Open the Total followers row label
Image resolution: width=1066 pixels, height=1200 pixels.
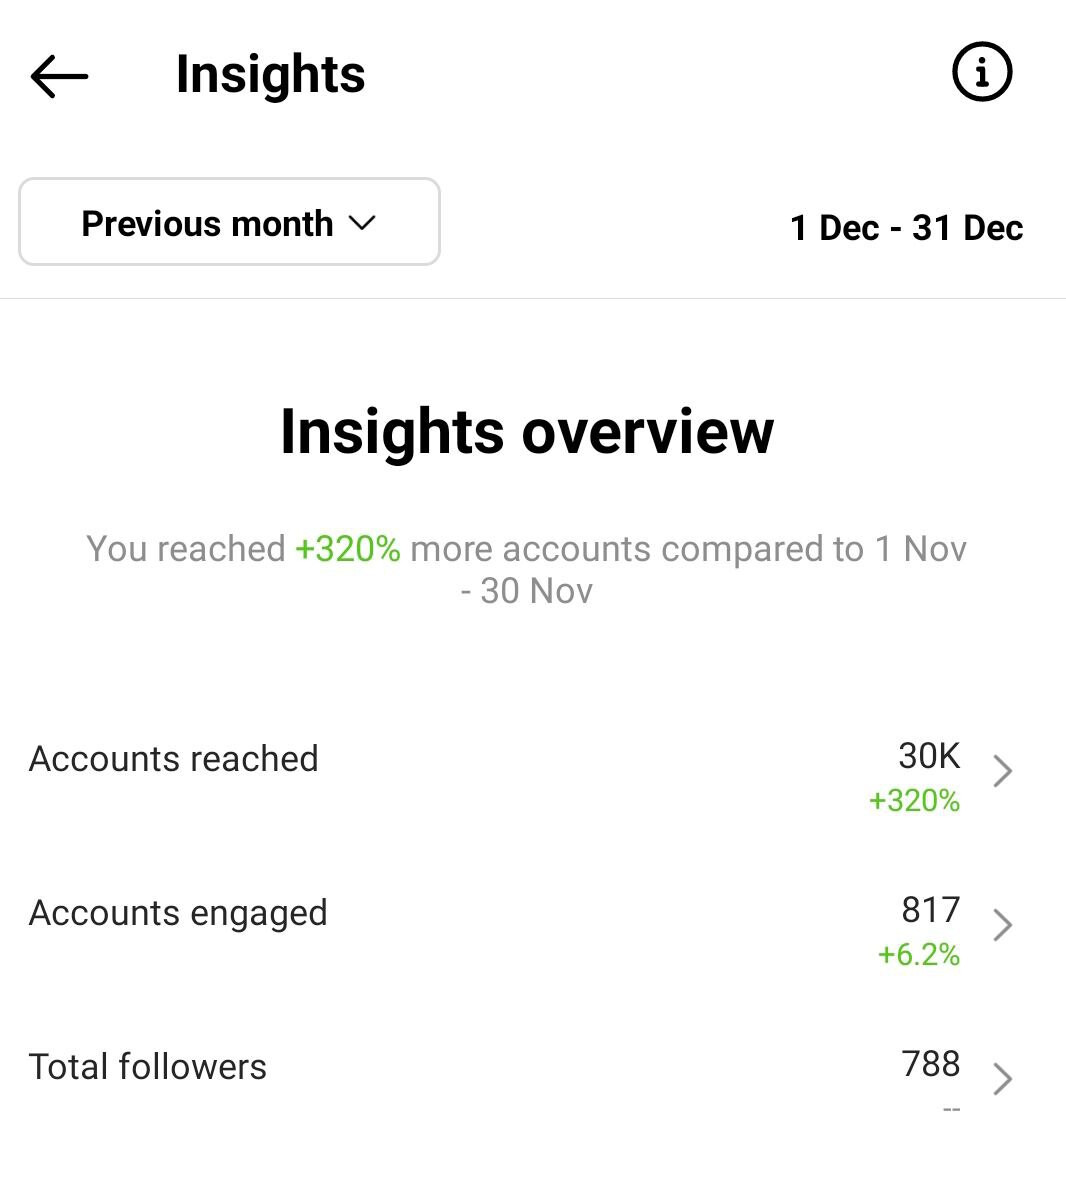(x=148, y=1067)
